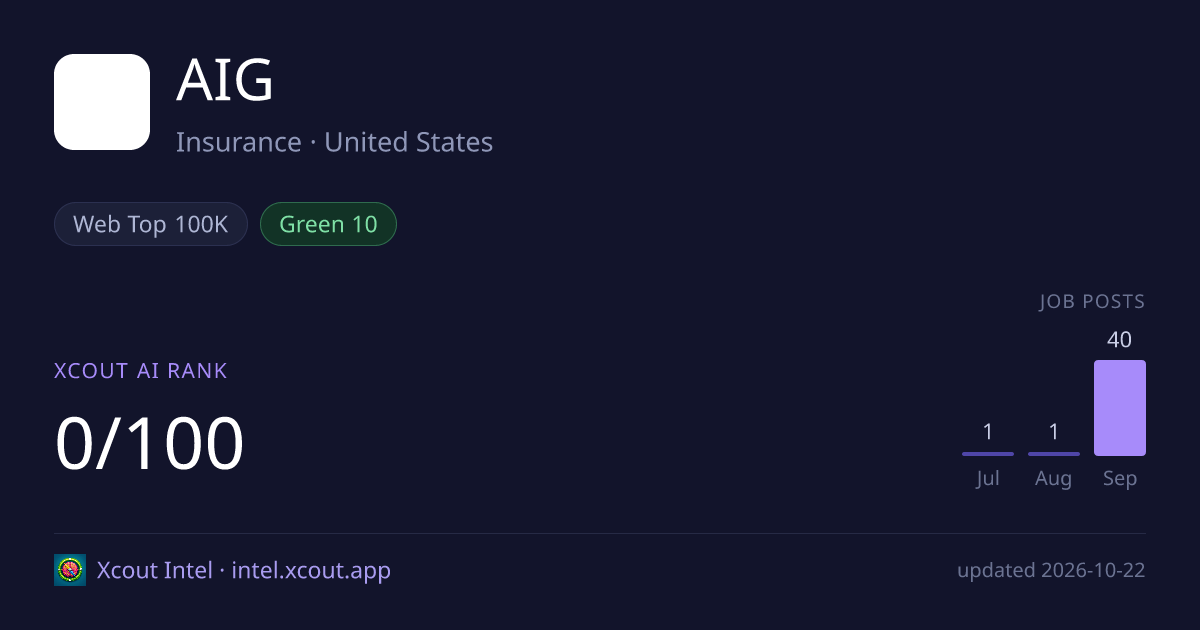This screenshot has height=630, width=1200.
Task: Open the intel.xcout.app link
Action: pyautogui.click(x=311, y=570)
